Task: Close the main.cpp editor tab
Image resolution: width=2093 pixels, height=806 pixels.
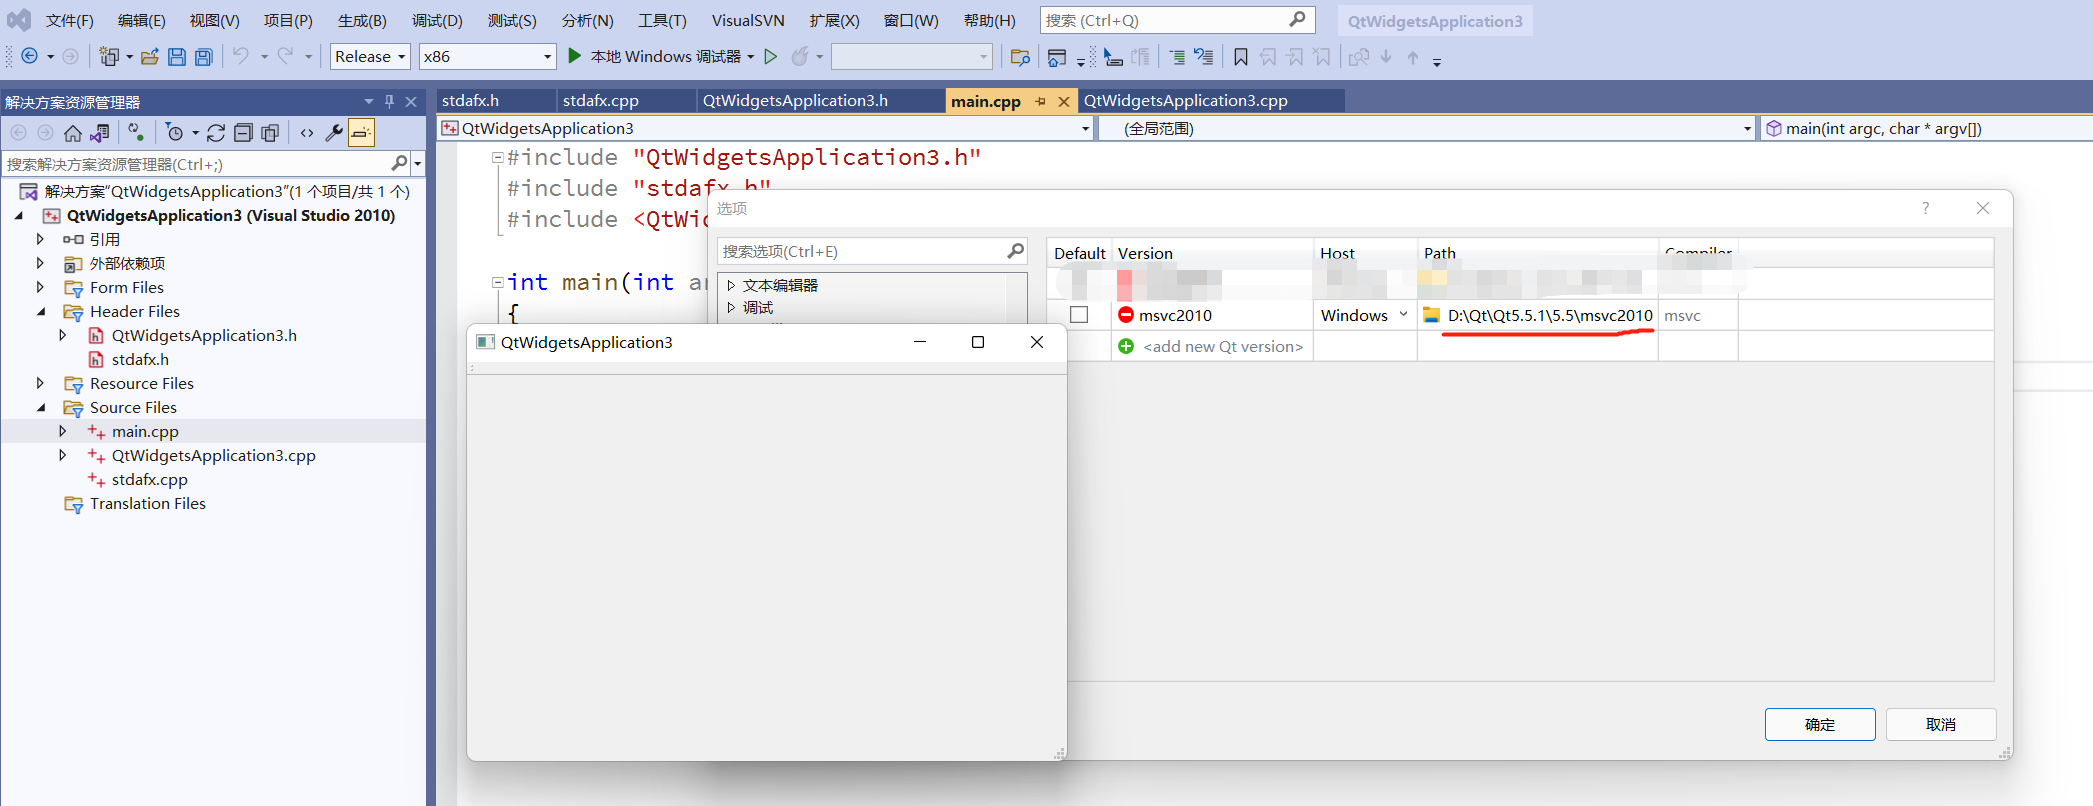Action: click(x=1064, y=101)
